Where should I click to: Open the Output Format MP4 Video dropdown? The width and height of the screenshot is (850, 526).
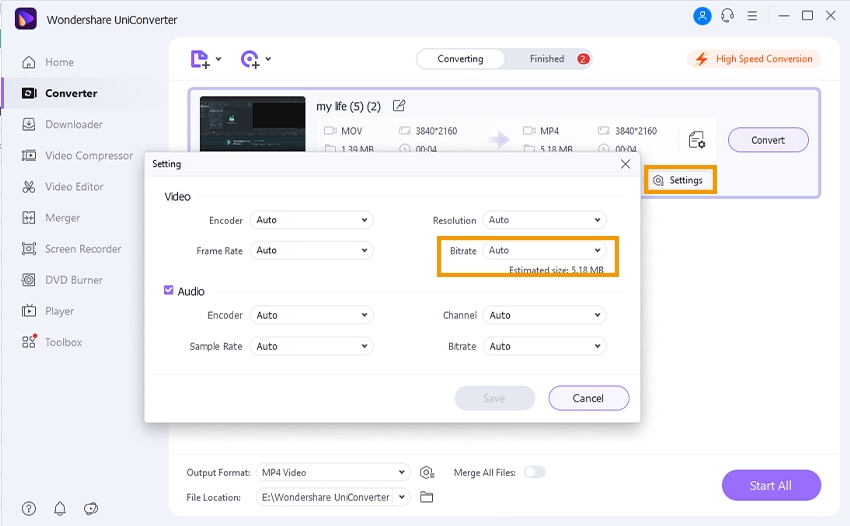coord(333,472)
